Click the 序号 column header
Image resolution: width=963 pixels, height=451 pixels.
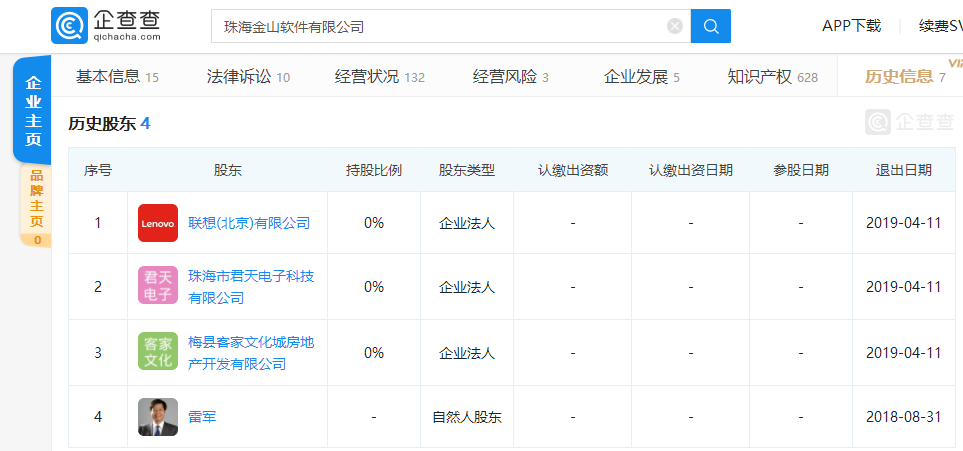[x=98, y=170]
